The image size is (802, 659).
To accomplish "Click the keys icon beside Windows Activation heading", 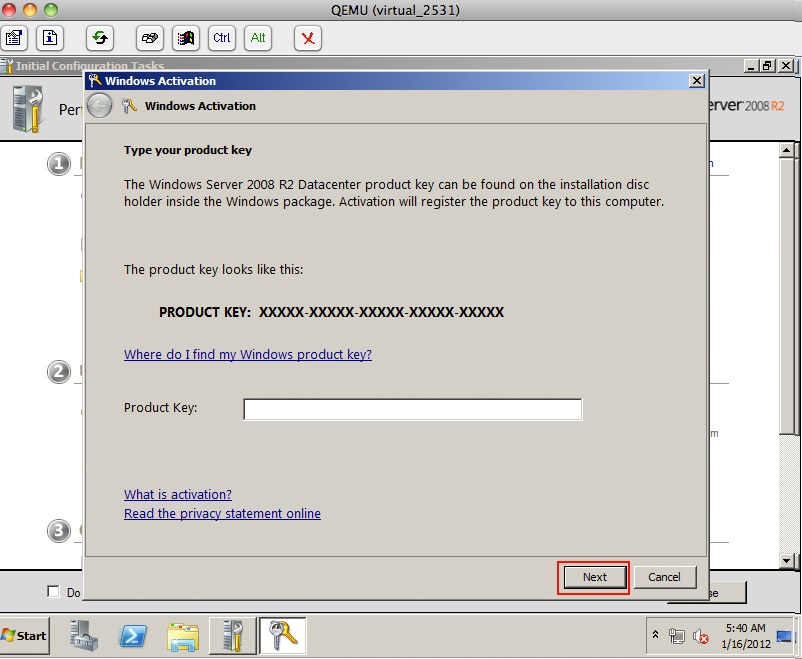I will (129, 106).
